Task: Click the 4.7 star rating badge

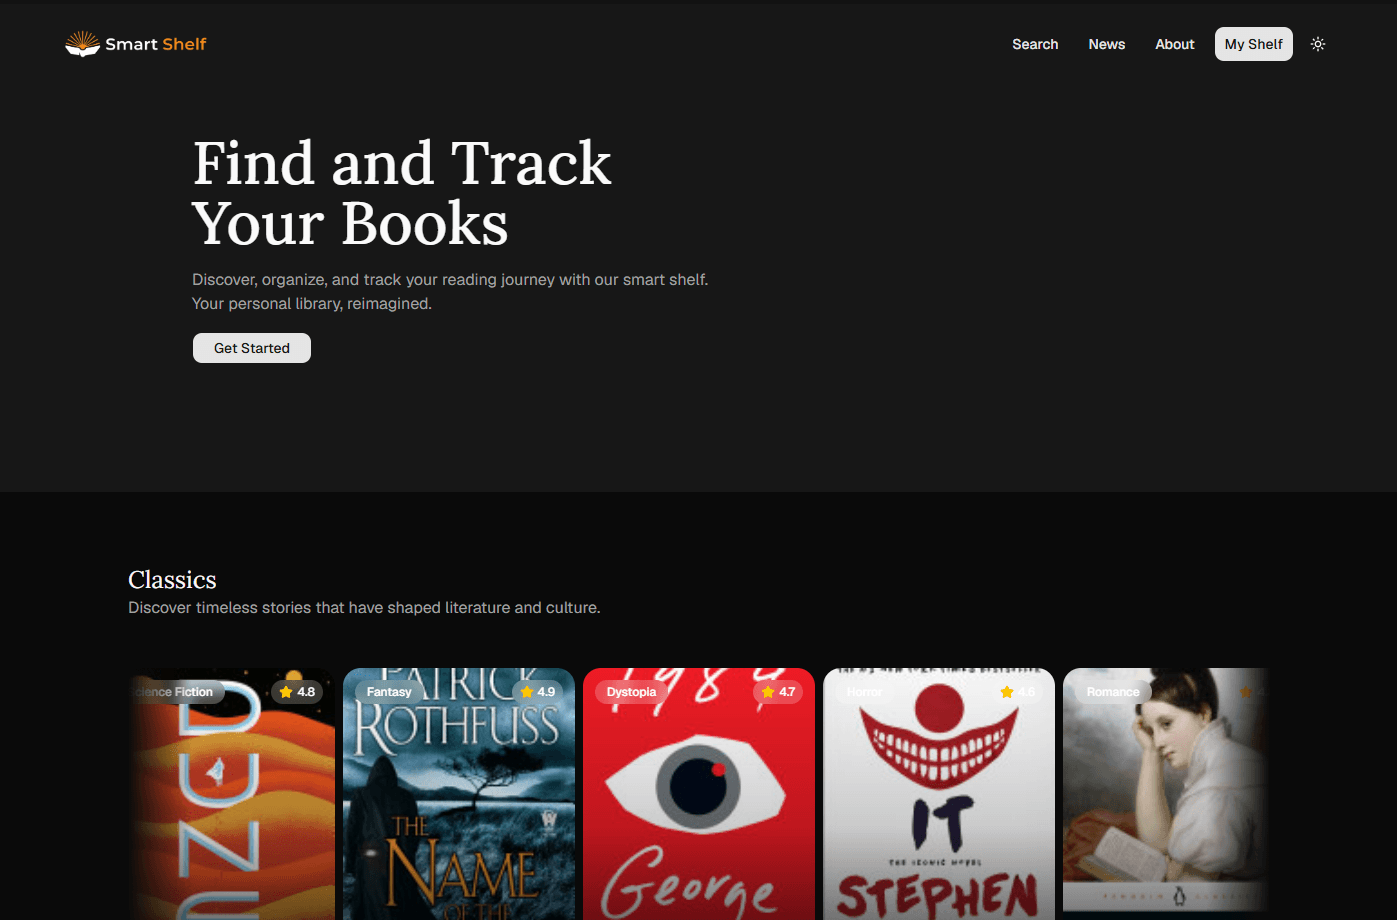Action: point(777,692)
